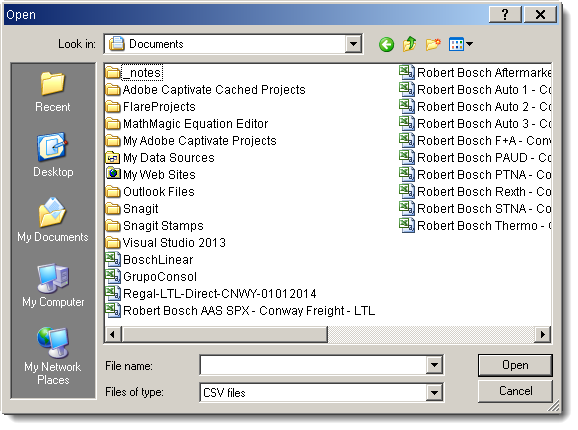
Task: Create a new folder
Action: (x=433, y=44)
